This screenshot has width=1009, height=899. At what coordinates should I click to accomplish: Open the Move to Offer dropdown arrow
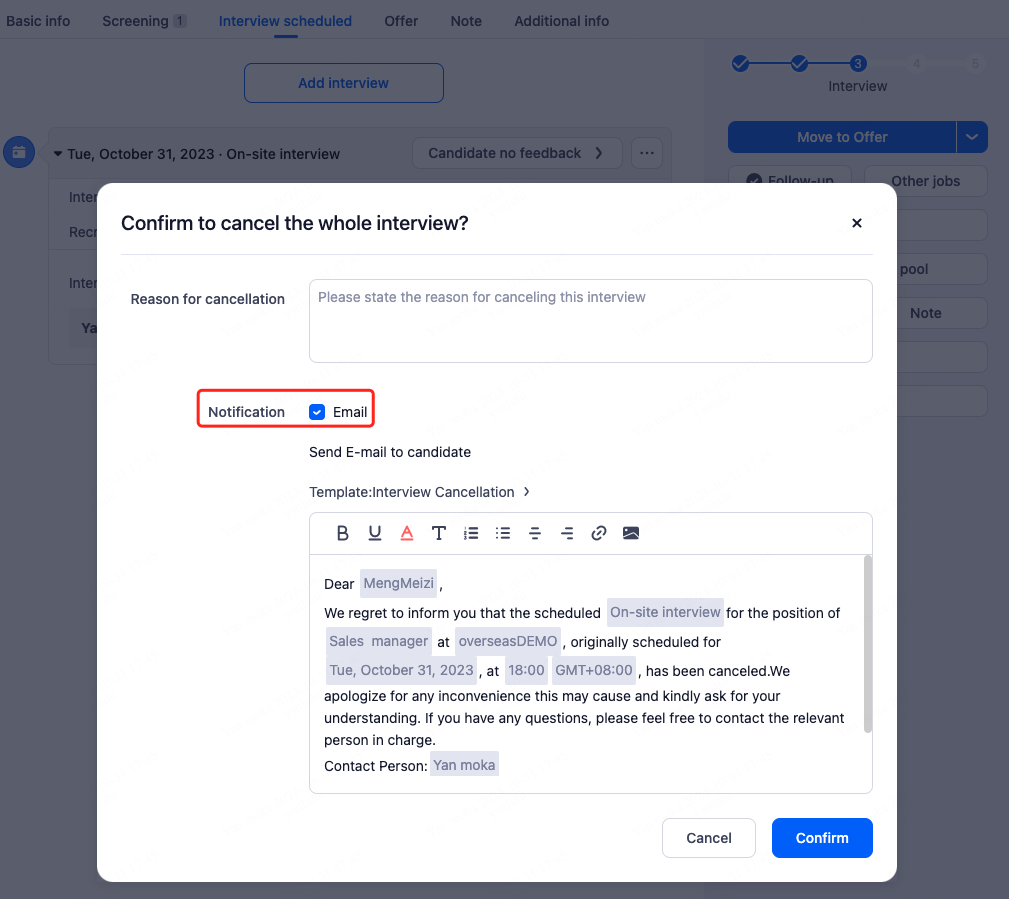(972, 137)
